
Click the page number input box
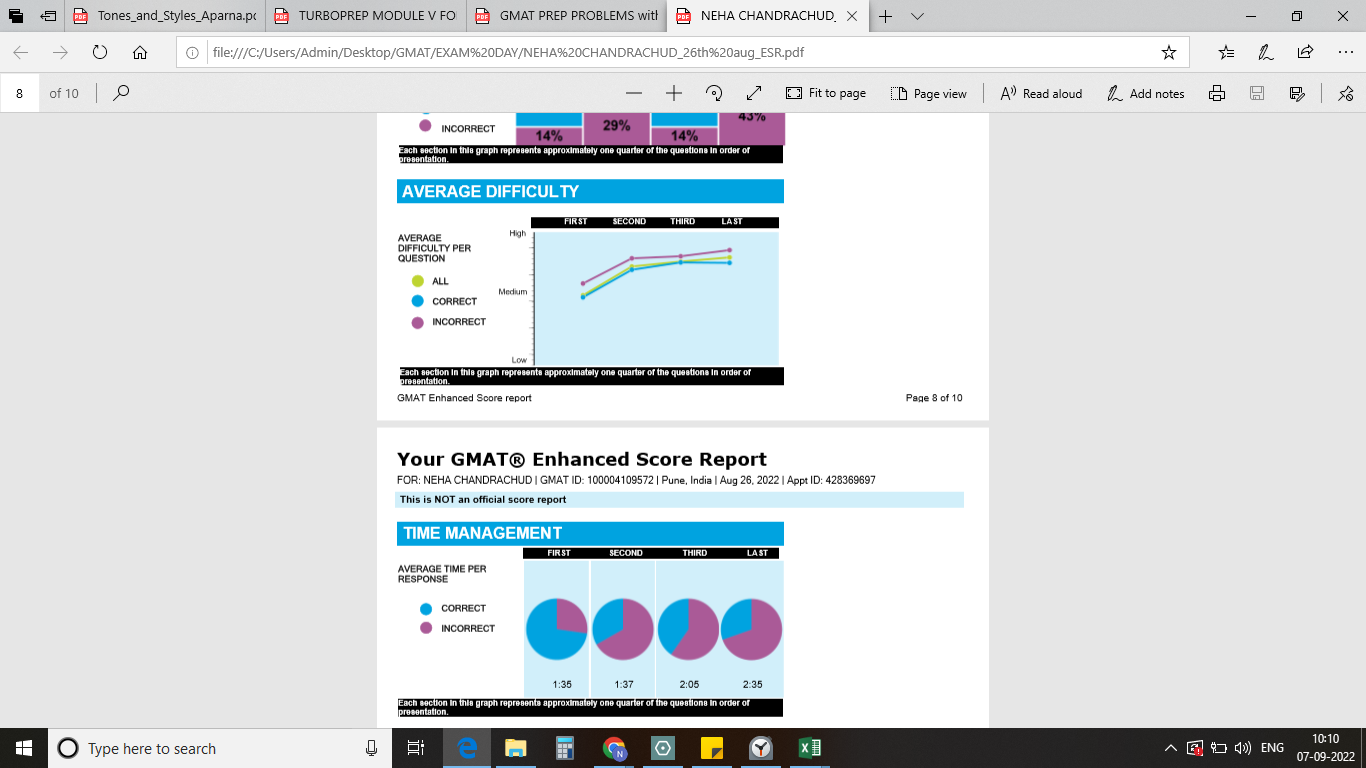(21, 93)
